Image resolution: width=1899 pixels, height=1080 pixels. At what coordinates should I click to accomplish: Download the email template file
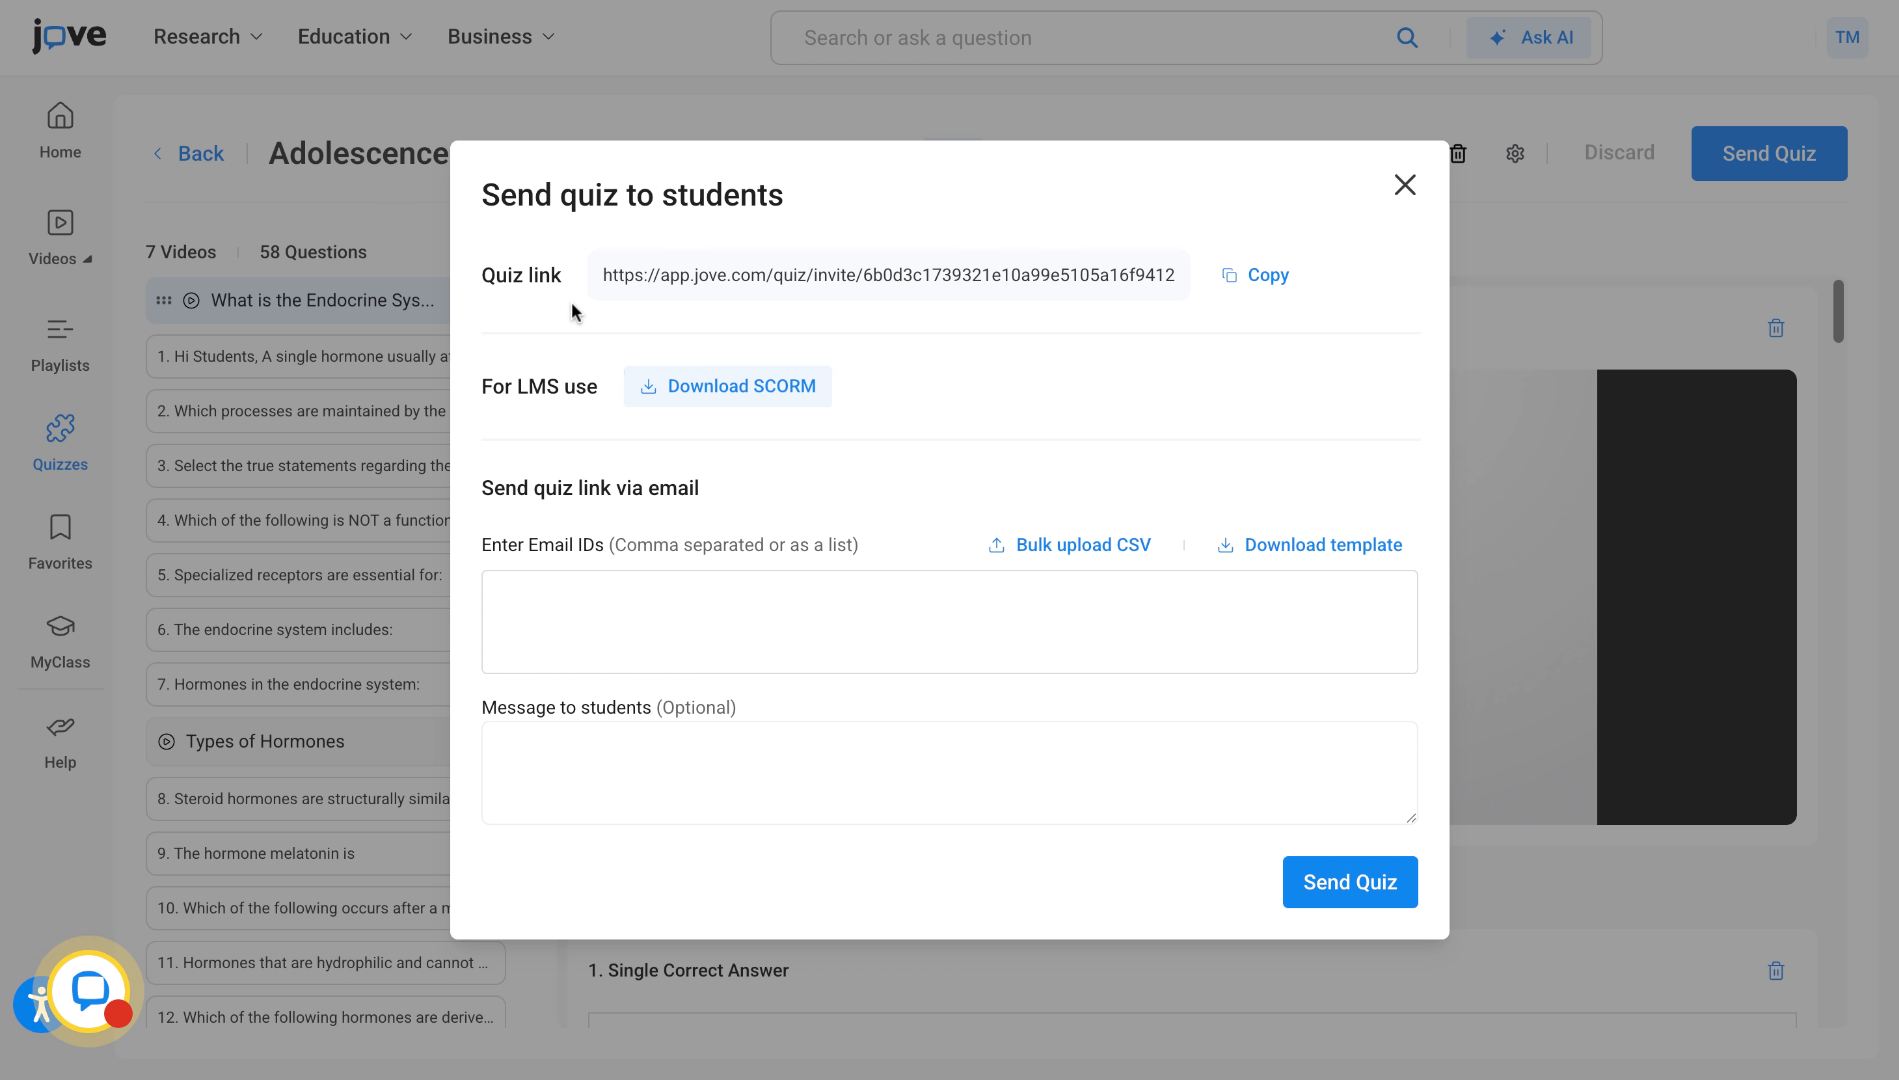(1310, 545)
